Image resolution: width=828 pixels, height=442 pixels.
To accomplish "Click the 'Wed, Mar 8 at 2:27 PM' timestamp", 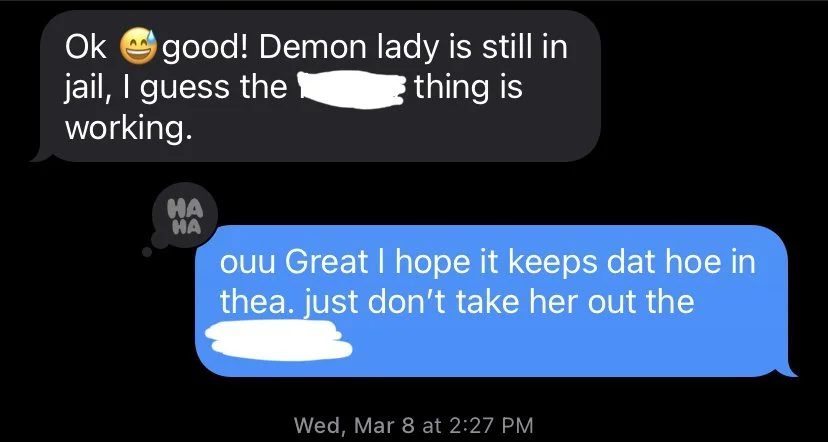I will [413, 425].
